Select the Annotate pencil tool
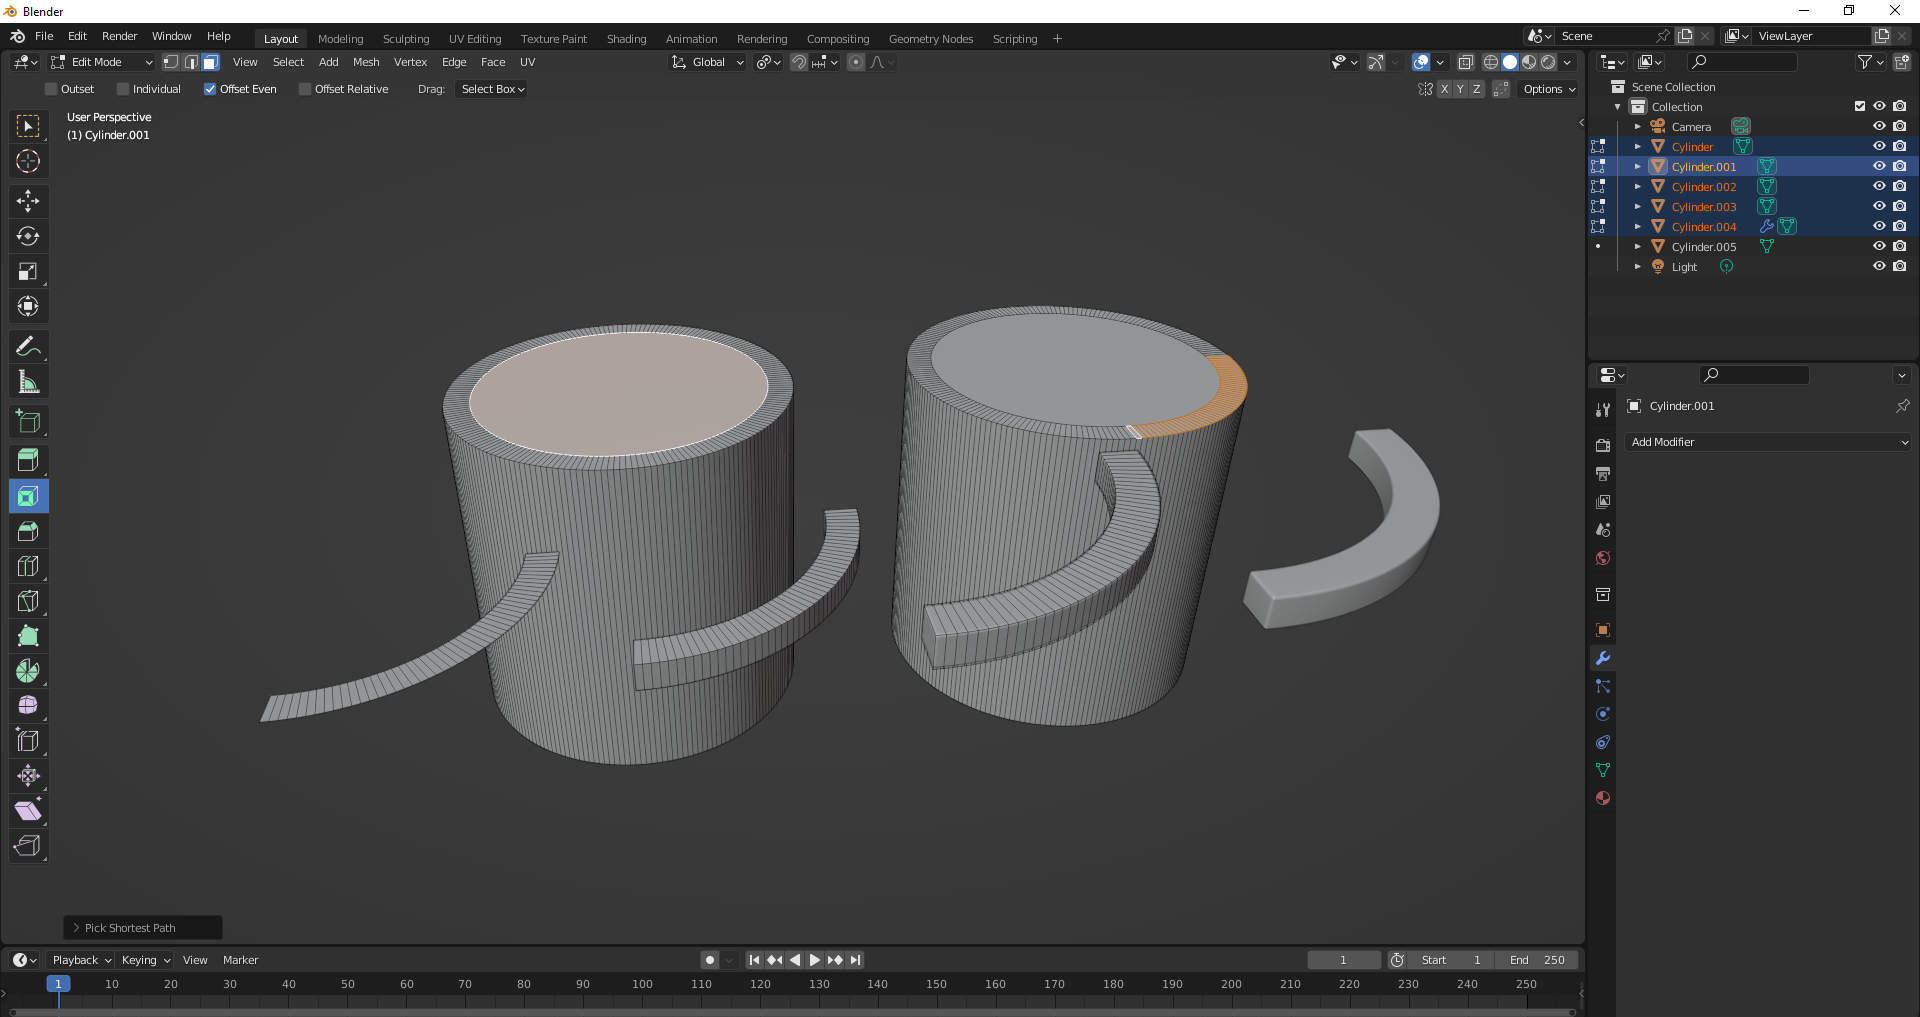 [28, 347]
